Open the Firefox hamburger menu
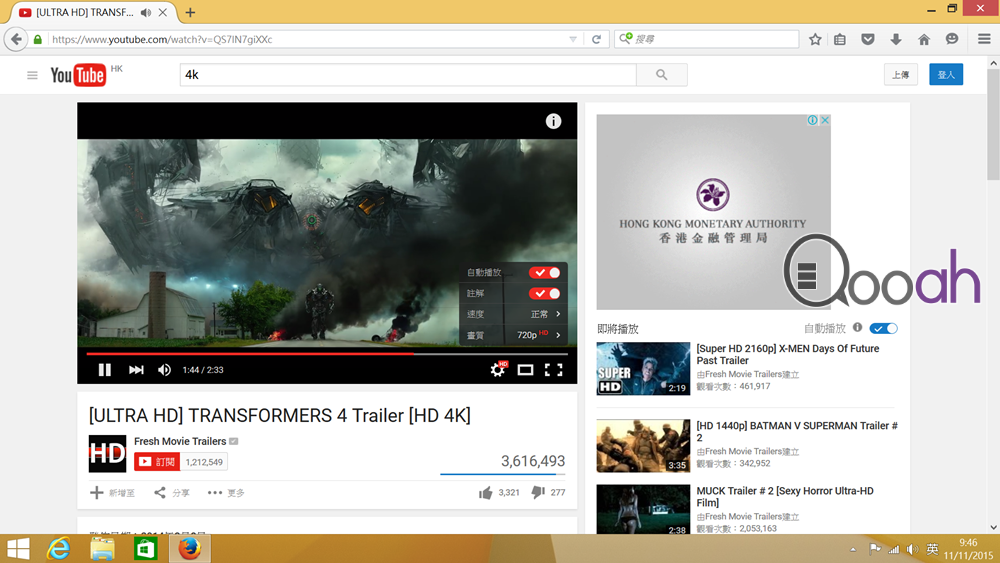Viewport: 1000px width, 563px height. pyautogui.click(x=984, y=39)
